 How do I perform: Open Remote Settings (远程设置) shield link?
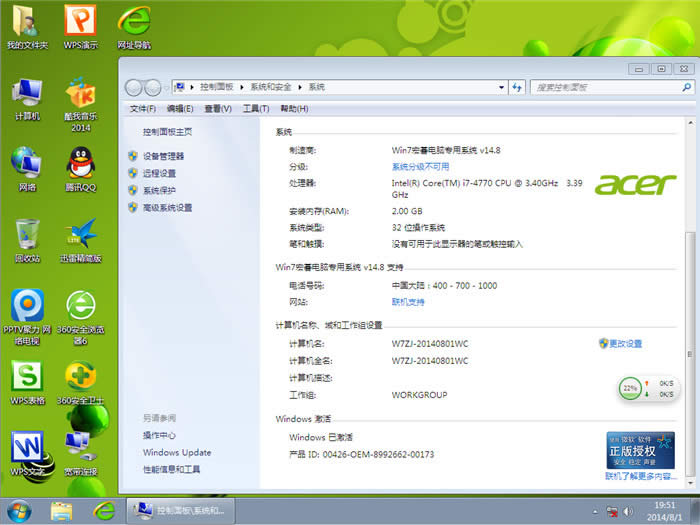(x=159, y=173)
